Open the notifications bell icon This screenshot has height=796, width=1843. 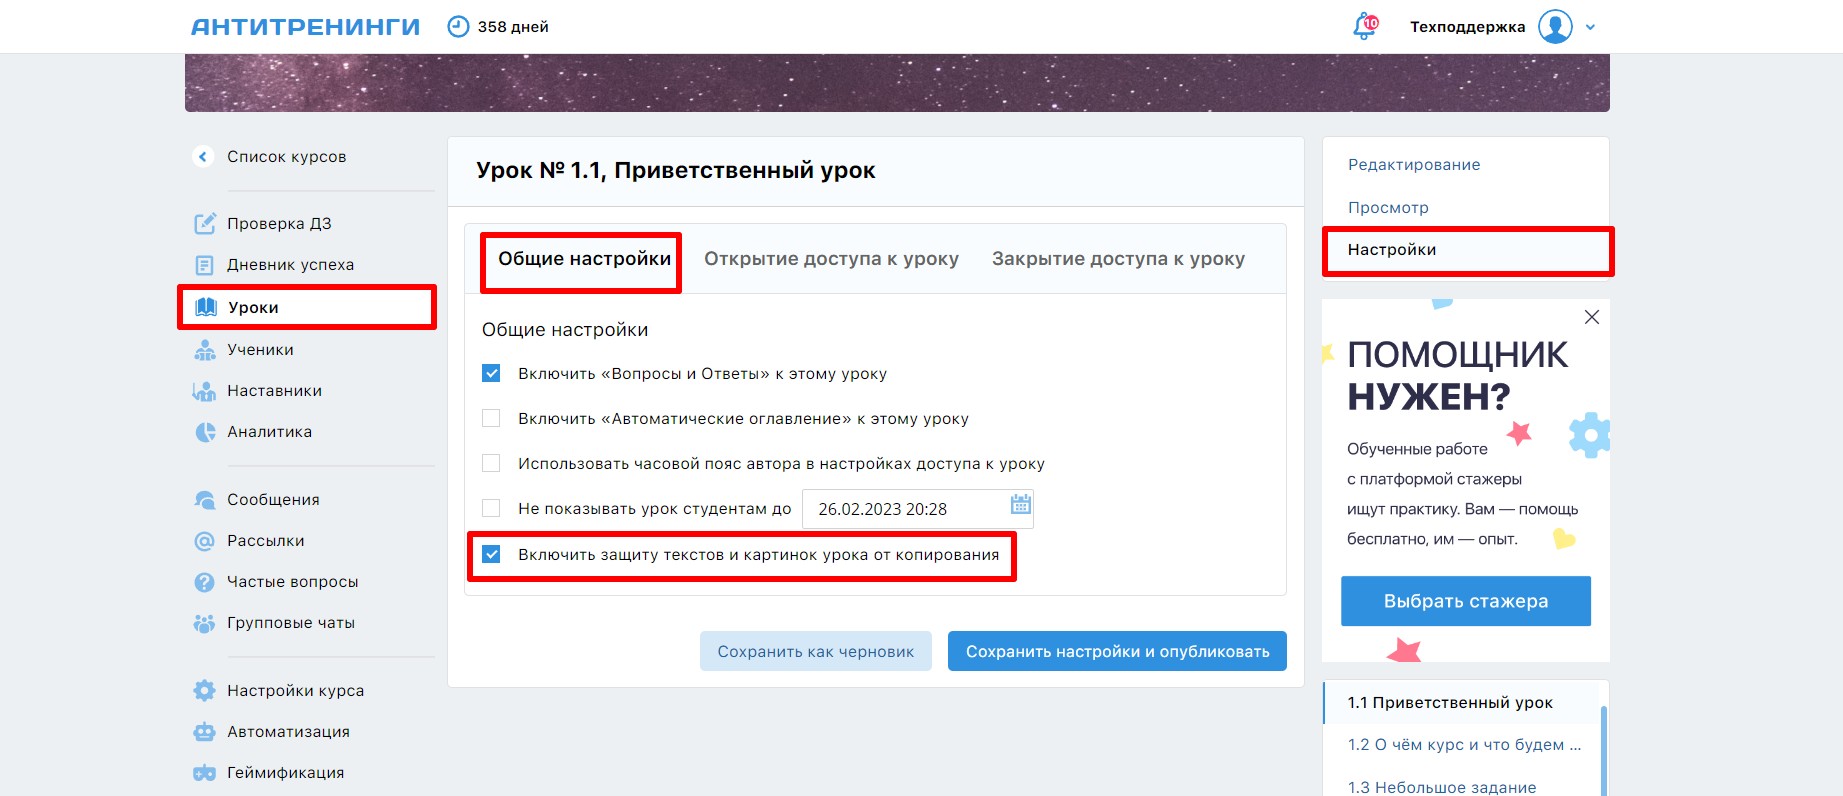coord(1364,27)
